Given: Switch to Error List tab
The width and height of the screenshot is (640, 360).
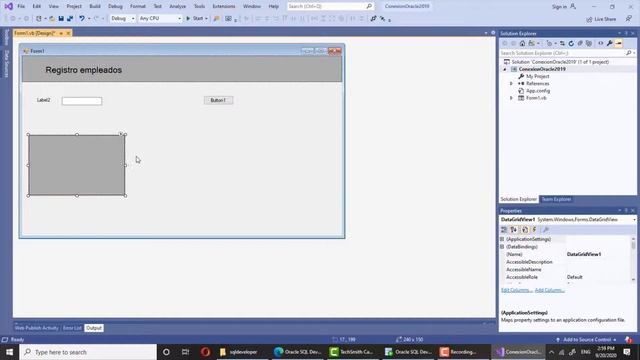Looking at the screenshot, I should point(72,328).
